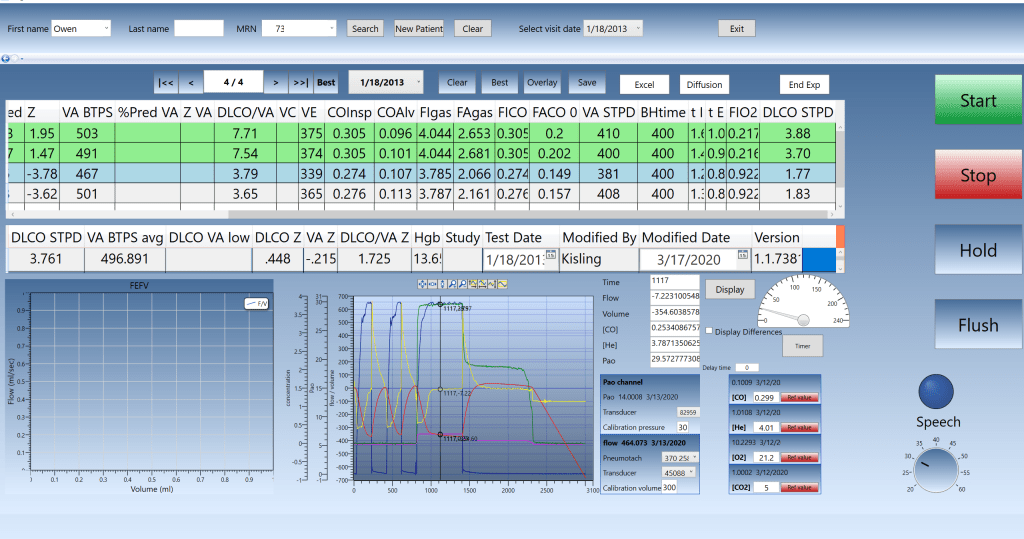The image size is (1024, 539).
Task: Go to the first test record
Action: [x=166, y=83]
